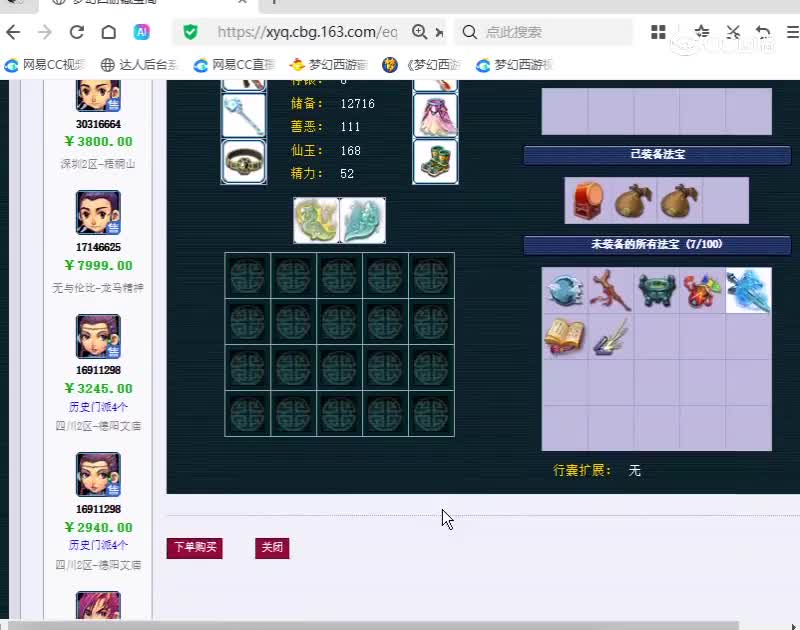Open character listing priced ￥3800.00
This screenshot has height=630, width=800.
tap(98, 142)
